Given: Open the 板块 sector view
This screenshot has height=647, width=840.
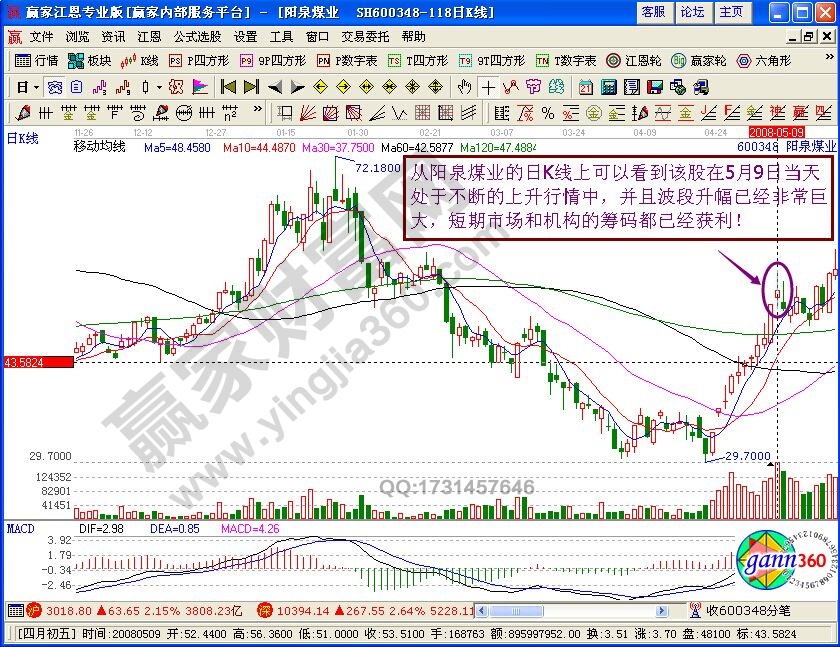Looking at the screenshot, I should coord(90,60).
